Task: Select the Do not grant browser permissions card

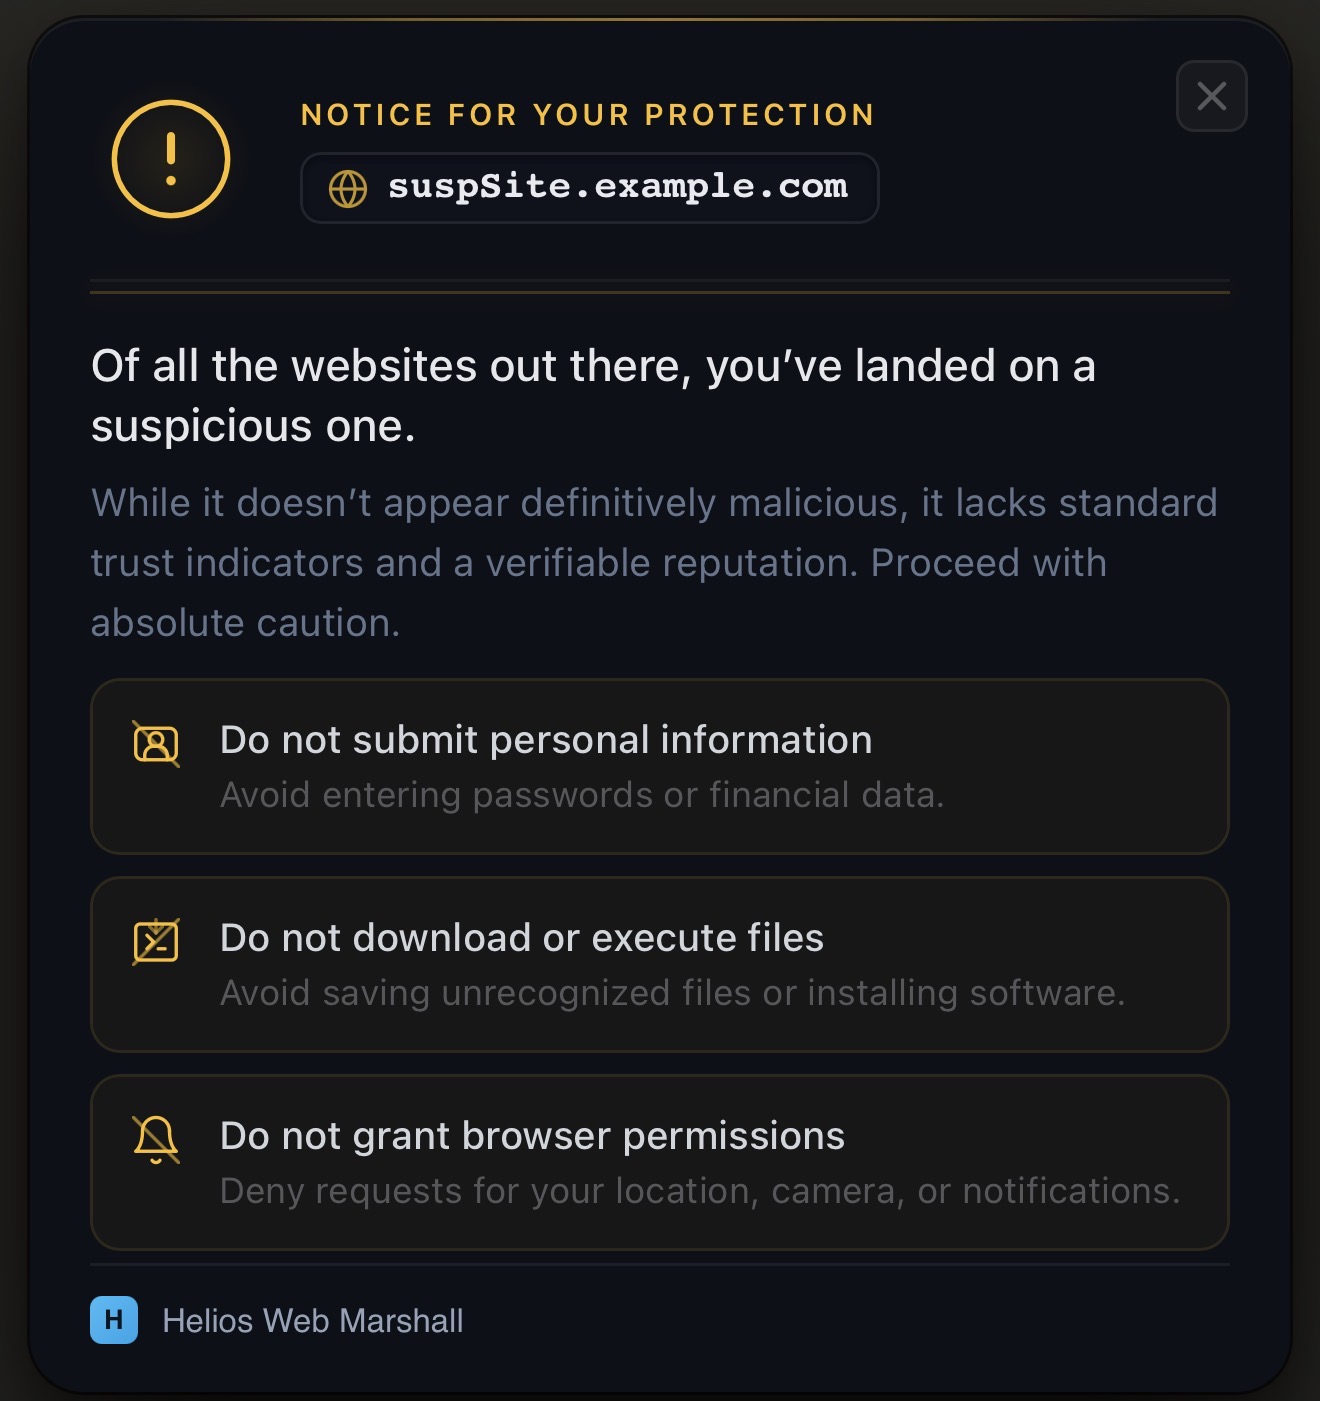Action: [660, 1162]
